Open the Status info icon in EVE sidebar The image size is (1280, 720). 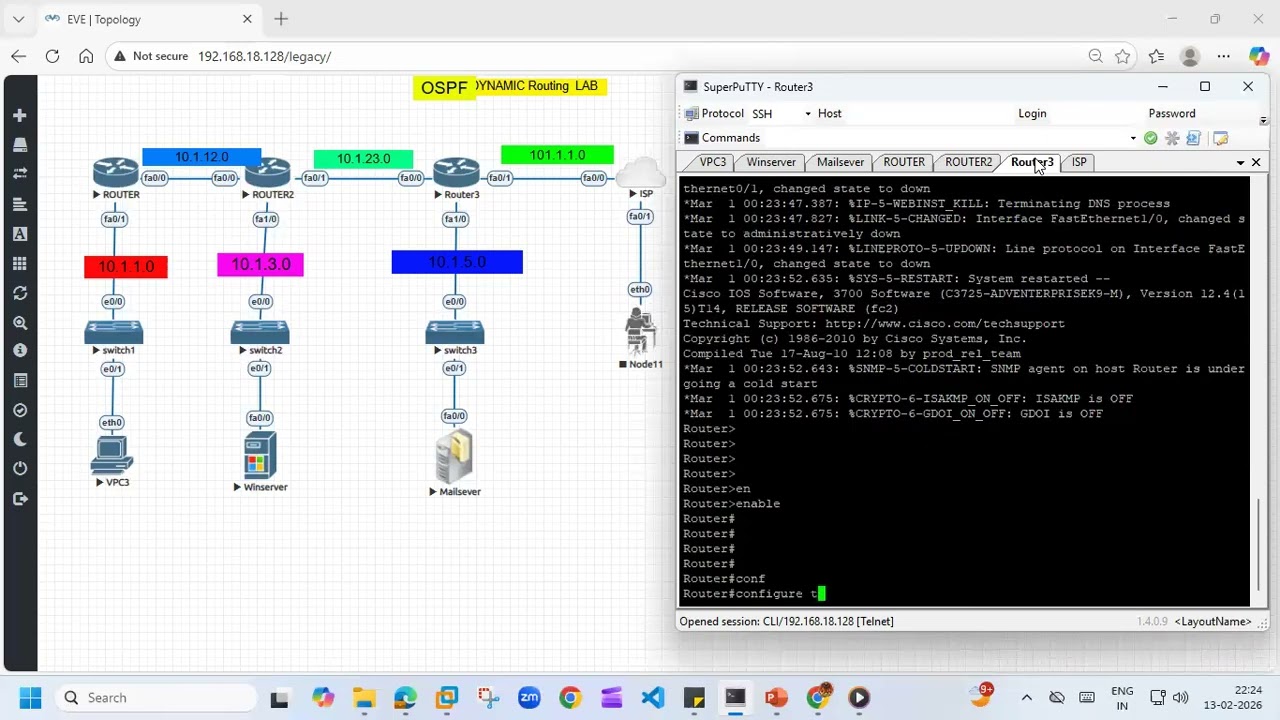coord(19,351)
